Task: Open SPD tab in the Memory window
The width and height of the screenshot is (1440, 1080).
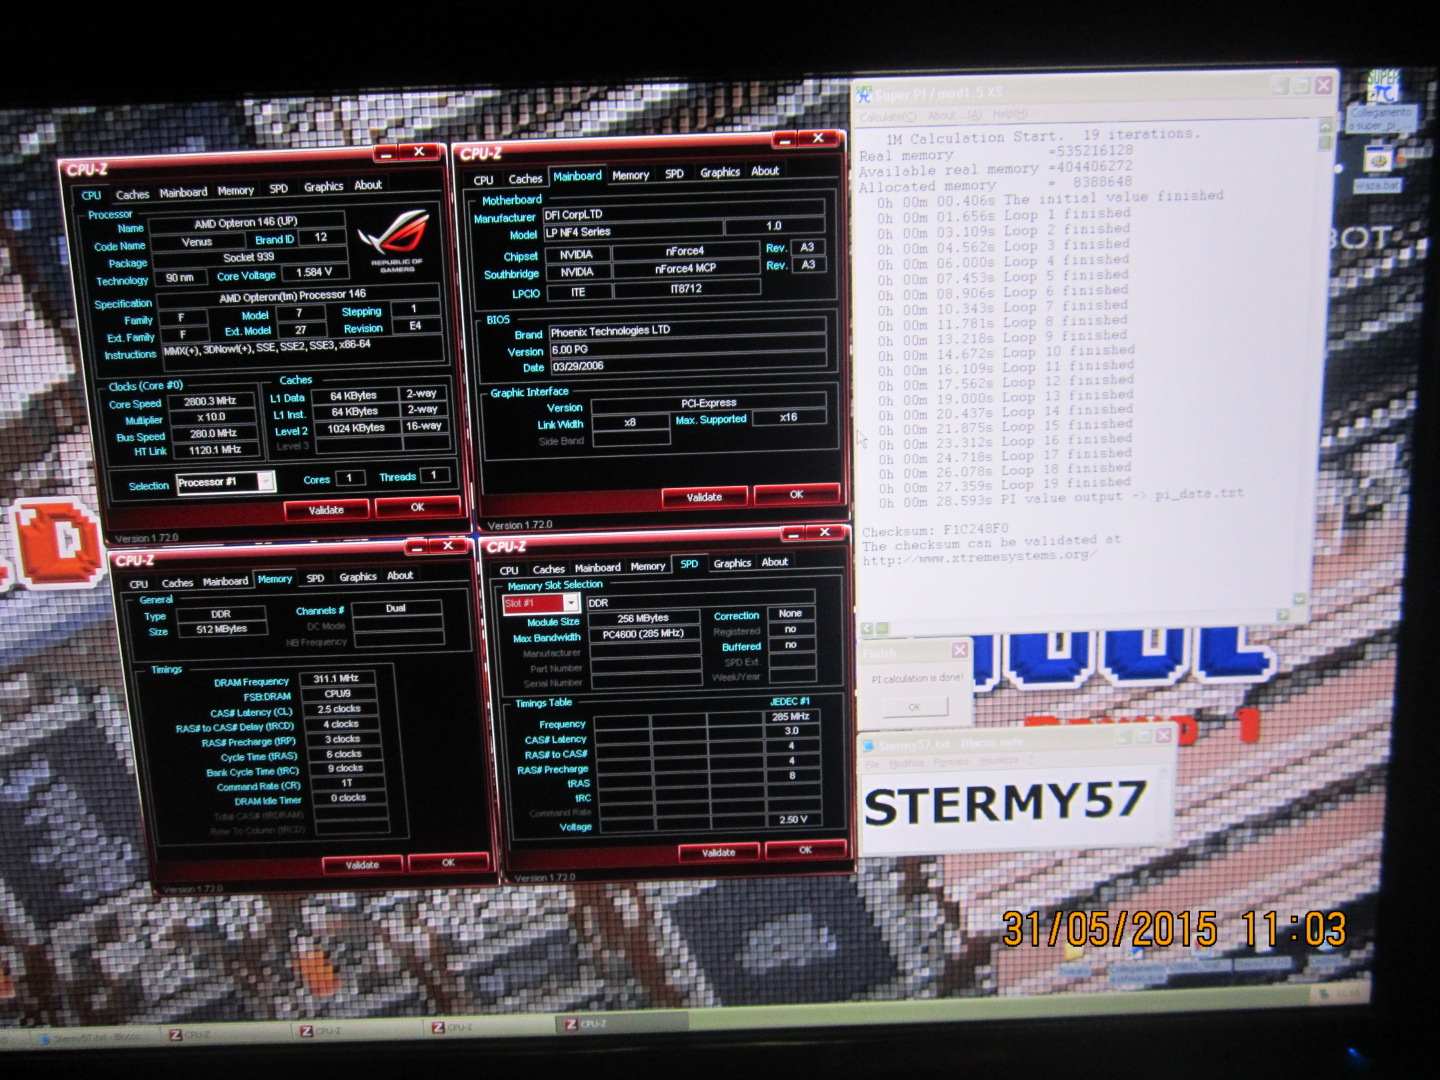Action: coord(315,578)
